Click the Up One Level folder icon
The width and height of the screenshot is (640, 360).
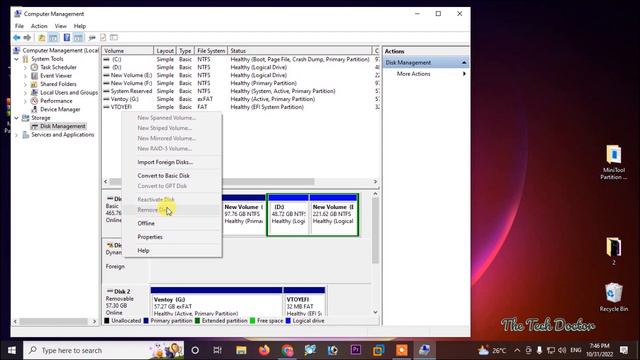click(42, 38)
